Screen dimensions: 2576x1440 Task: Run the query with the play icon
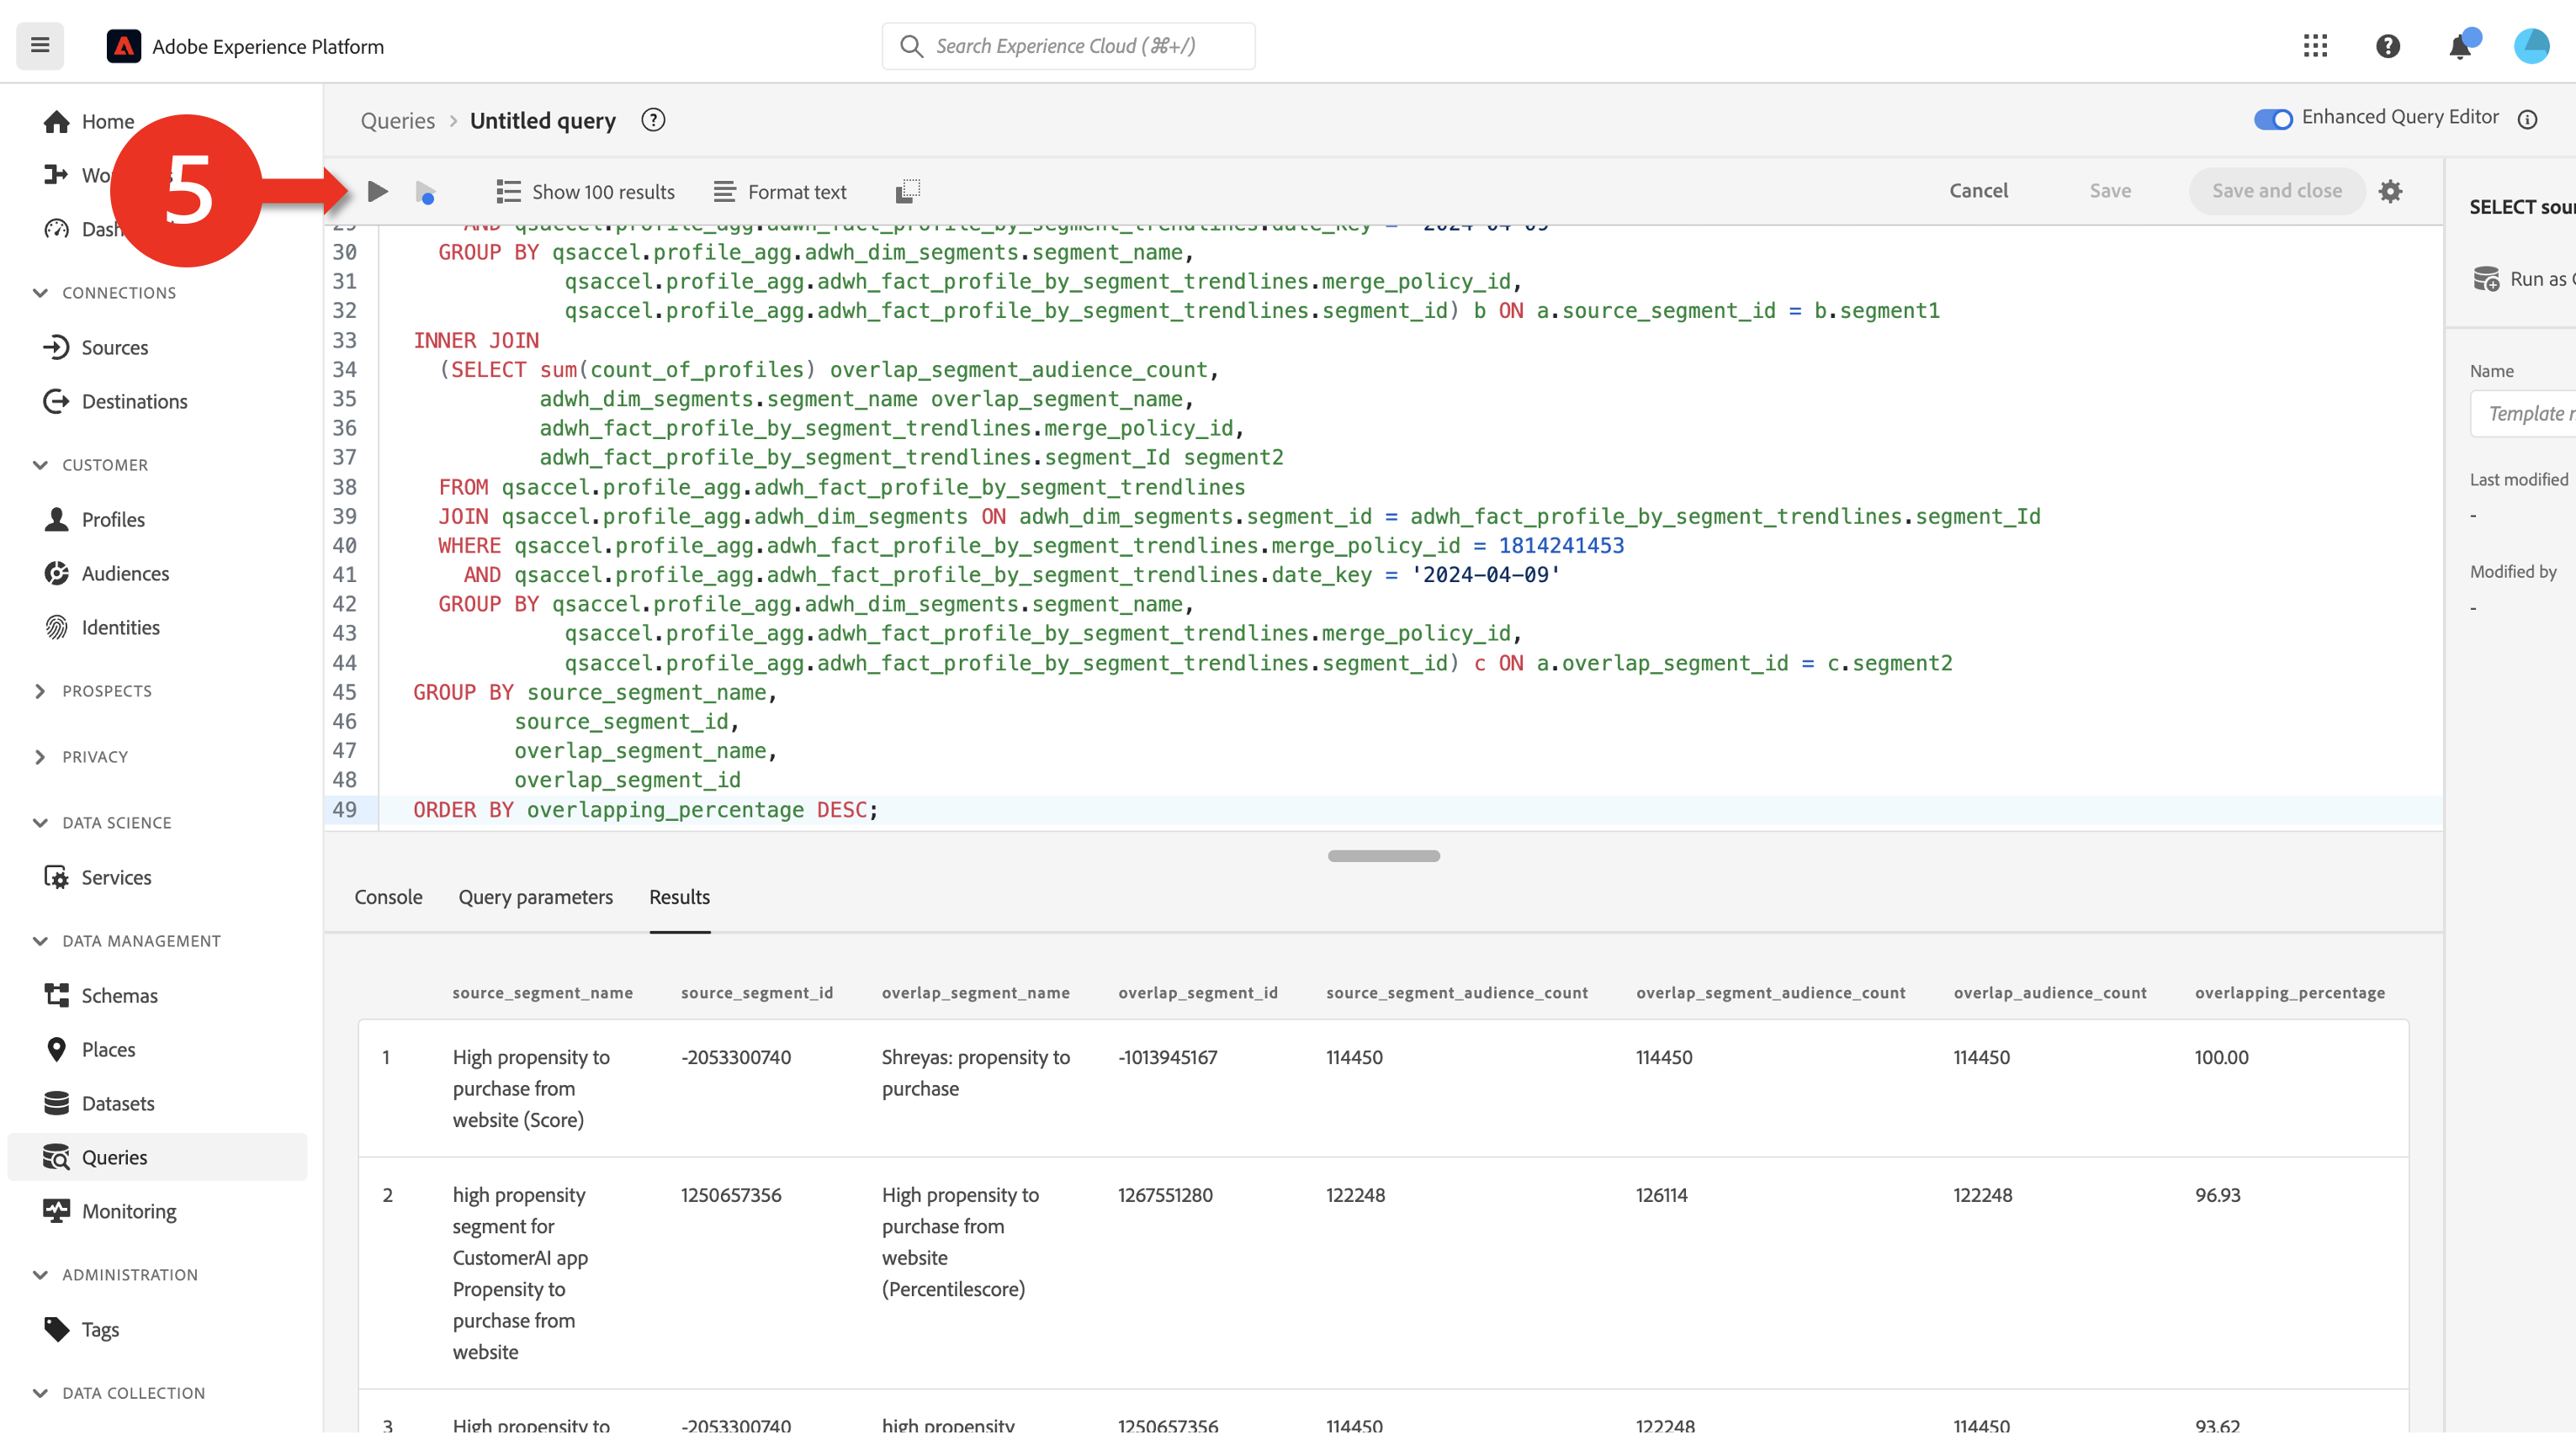point(378,191)
